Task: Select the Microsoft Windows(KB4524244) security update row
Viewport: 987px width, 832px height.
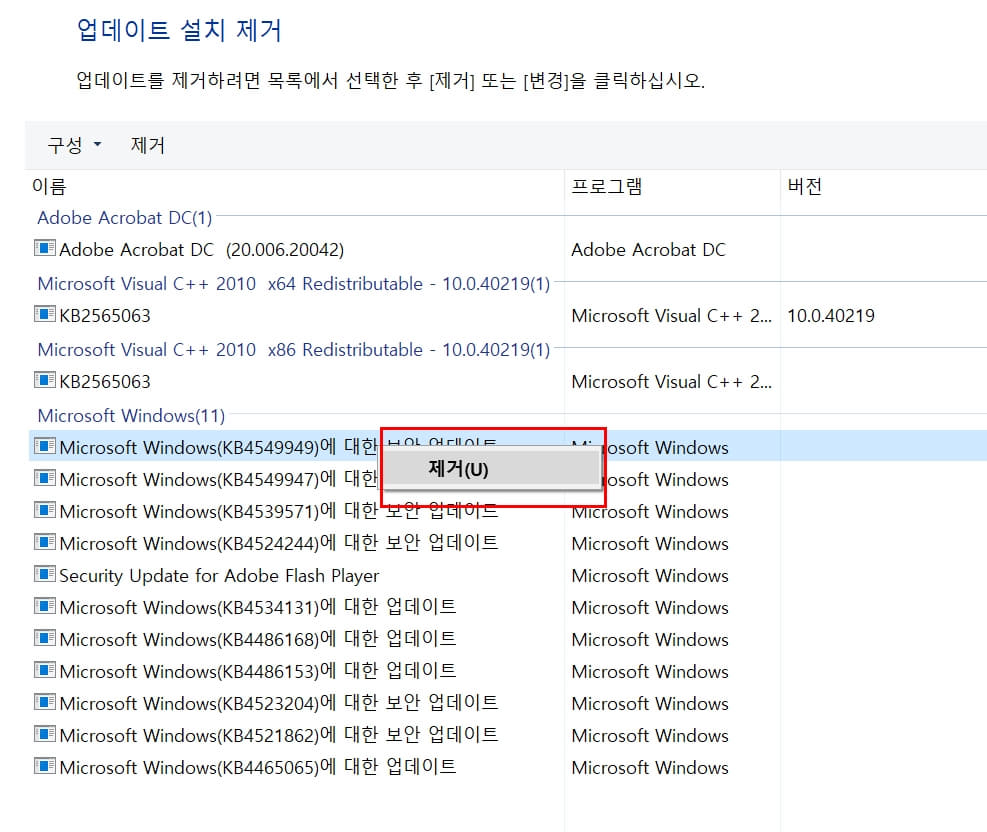Action: (279, 544)
